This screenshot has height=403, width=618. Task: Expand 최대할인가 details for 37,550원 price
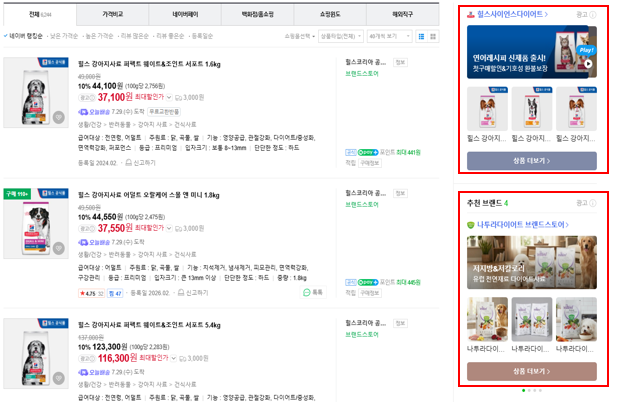[x=169, y=228]
